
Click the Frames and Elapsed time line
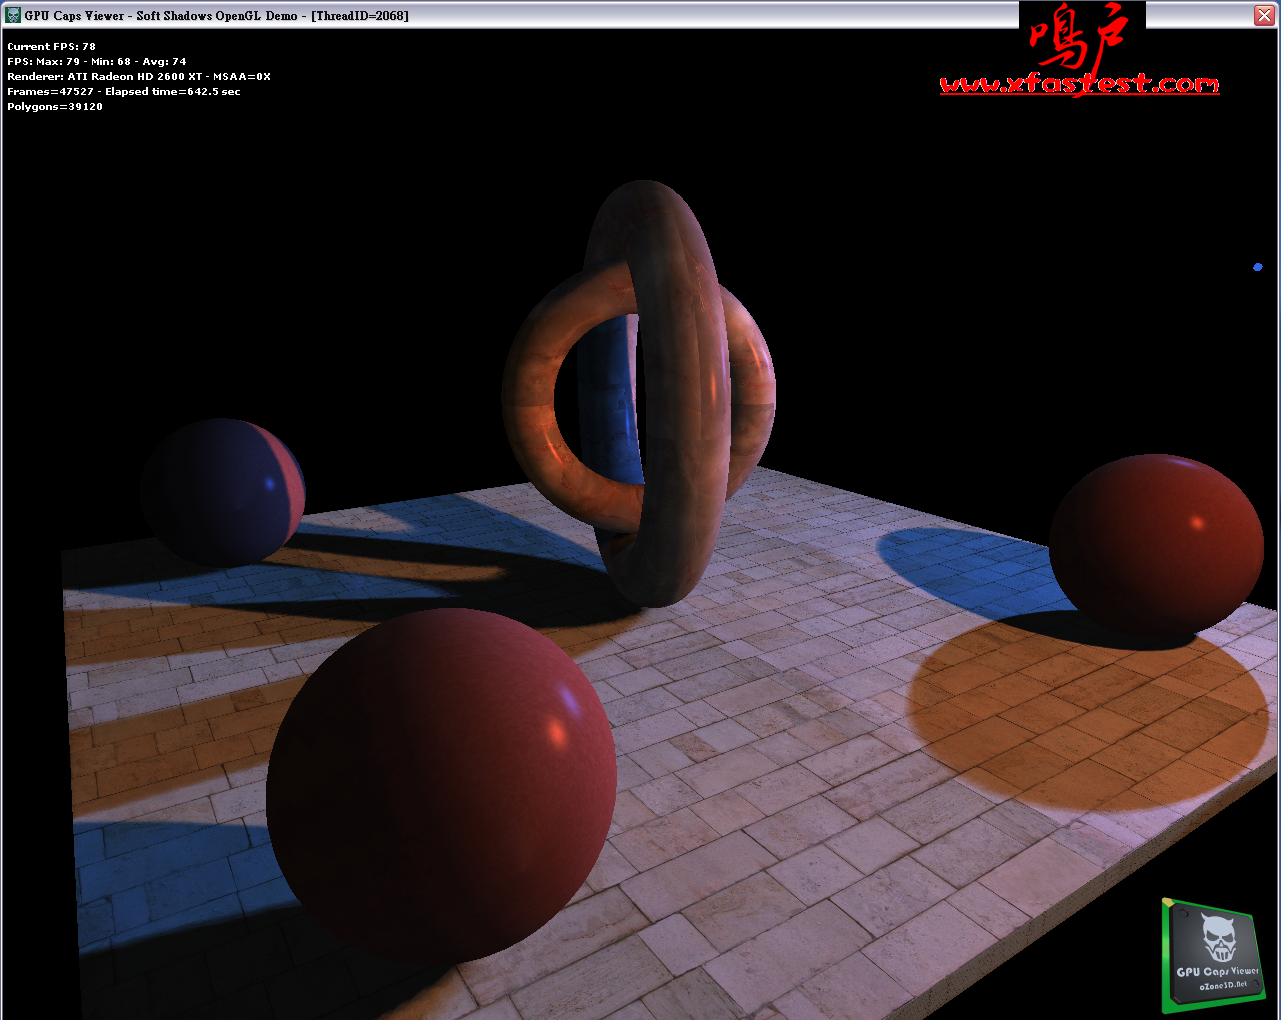(124, 92)
